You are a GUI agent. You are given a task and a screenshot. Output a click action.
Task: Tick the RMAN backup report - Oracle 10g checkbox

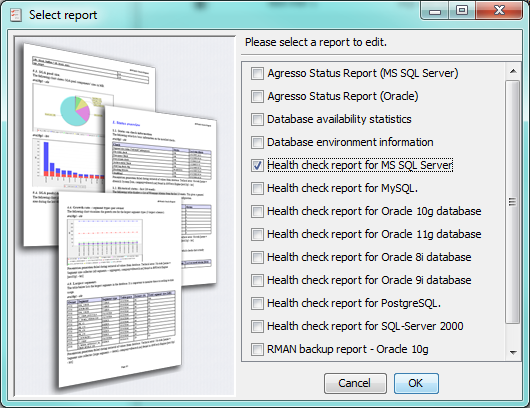257,349
